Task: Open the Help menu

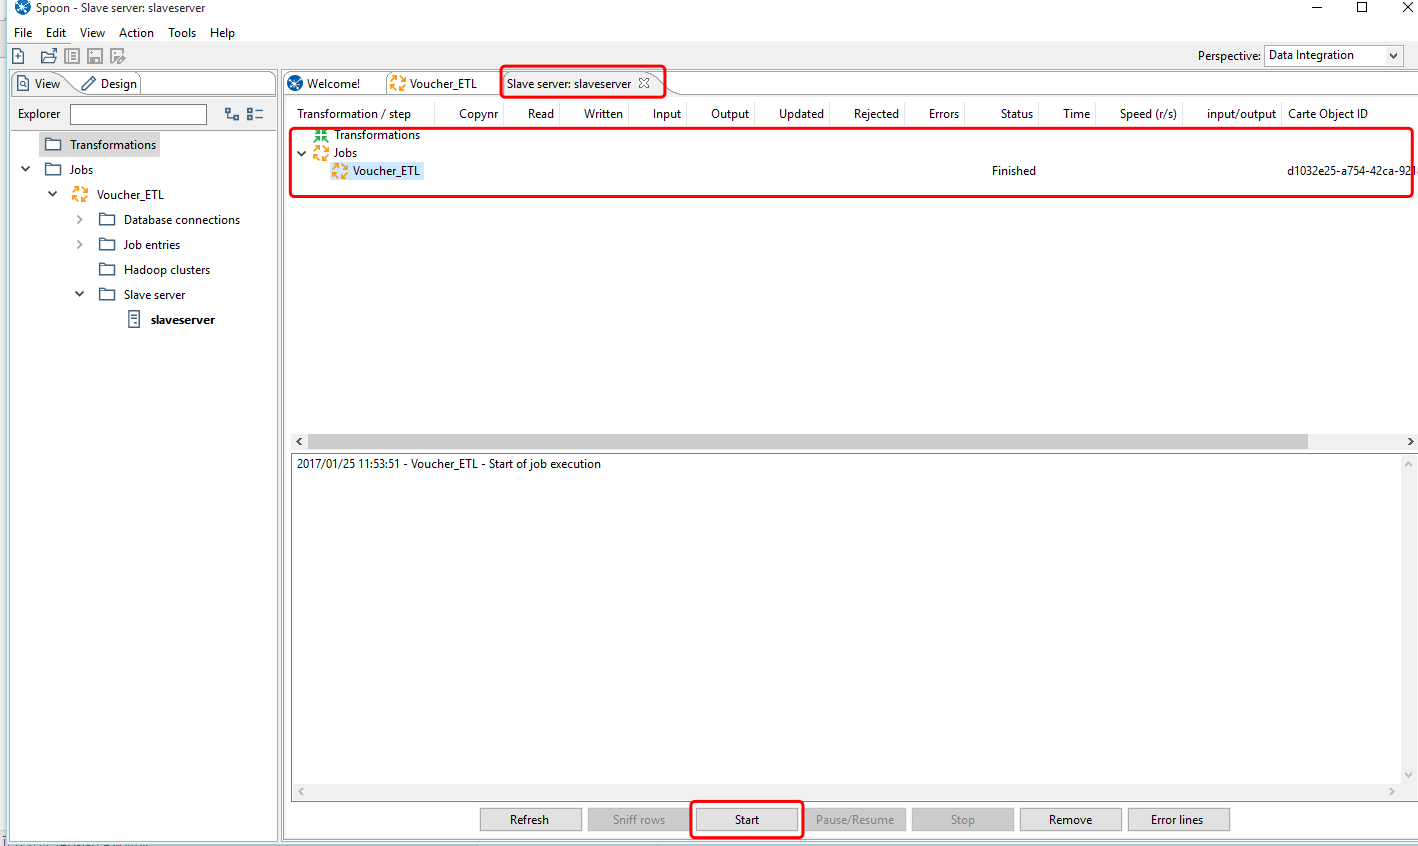Action: (222, 33)
